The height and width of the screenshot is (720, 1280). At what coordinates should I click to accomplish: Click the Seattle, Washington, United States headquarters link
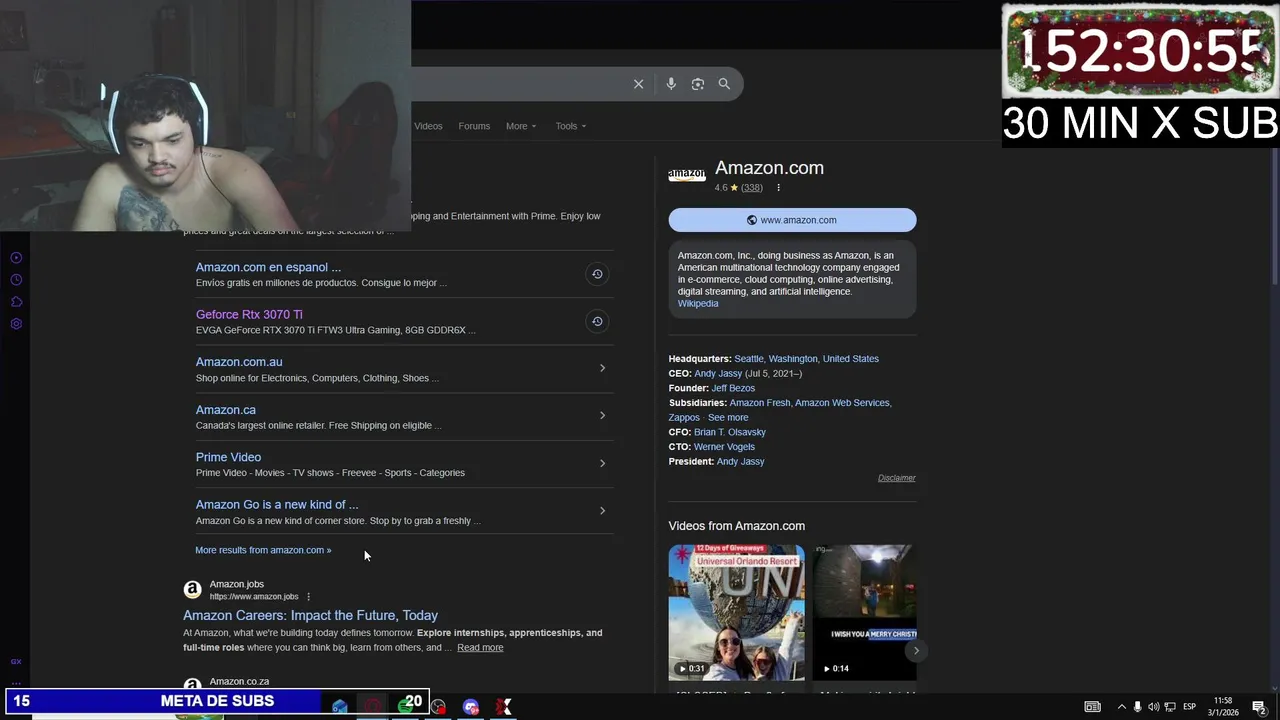(806, 359)
